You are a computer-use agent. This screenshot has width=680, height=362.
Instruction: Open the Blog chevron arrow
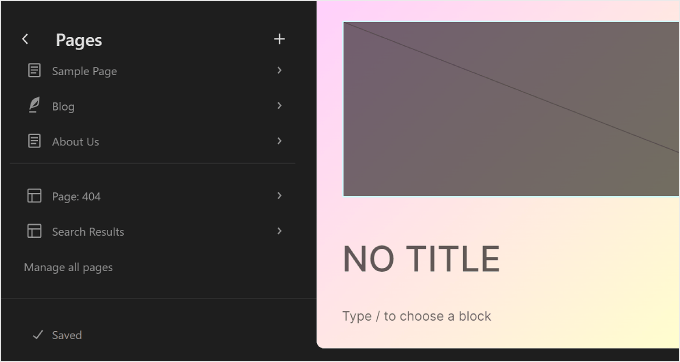(280, 106)
